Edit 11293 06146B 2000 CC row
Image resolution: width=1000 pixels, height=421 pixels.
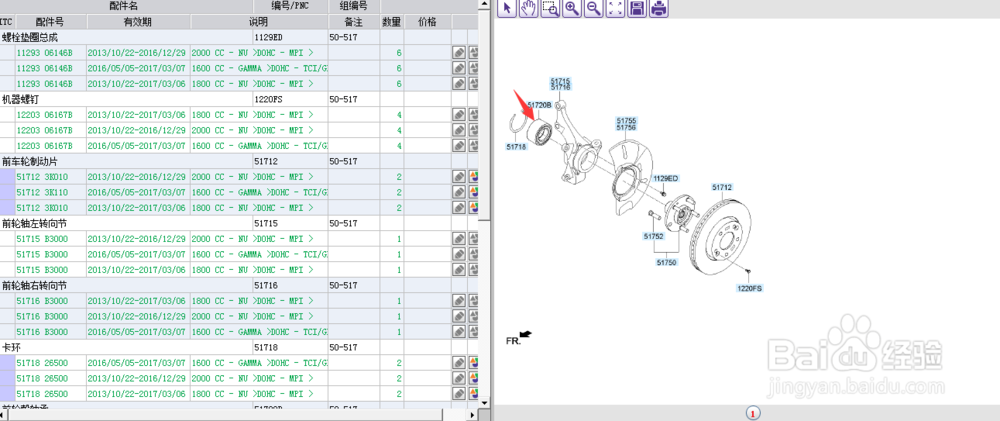tap(459, 52)
